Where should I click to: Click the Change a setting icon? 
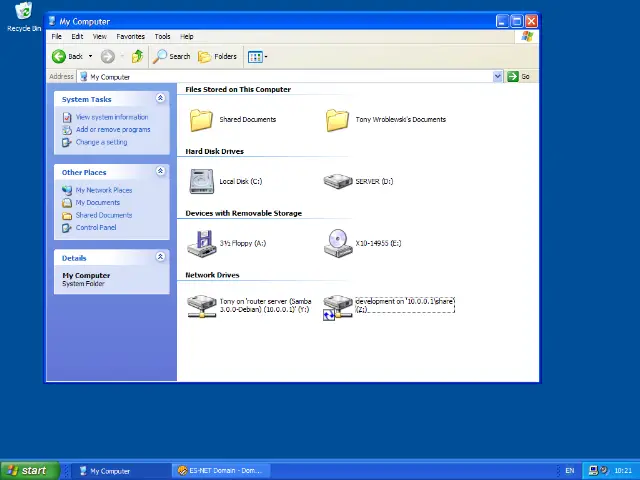(x=67, y=142)
